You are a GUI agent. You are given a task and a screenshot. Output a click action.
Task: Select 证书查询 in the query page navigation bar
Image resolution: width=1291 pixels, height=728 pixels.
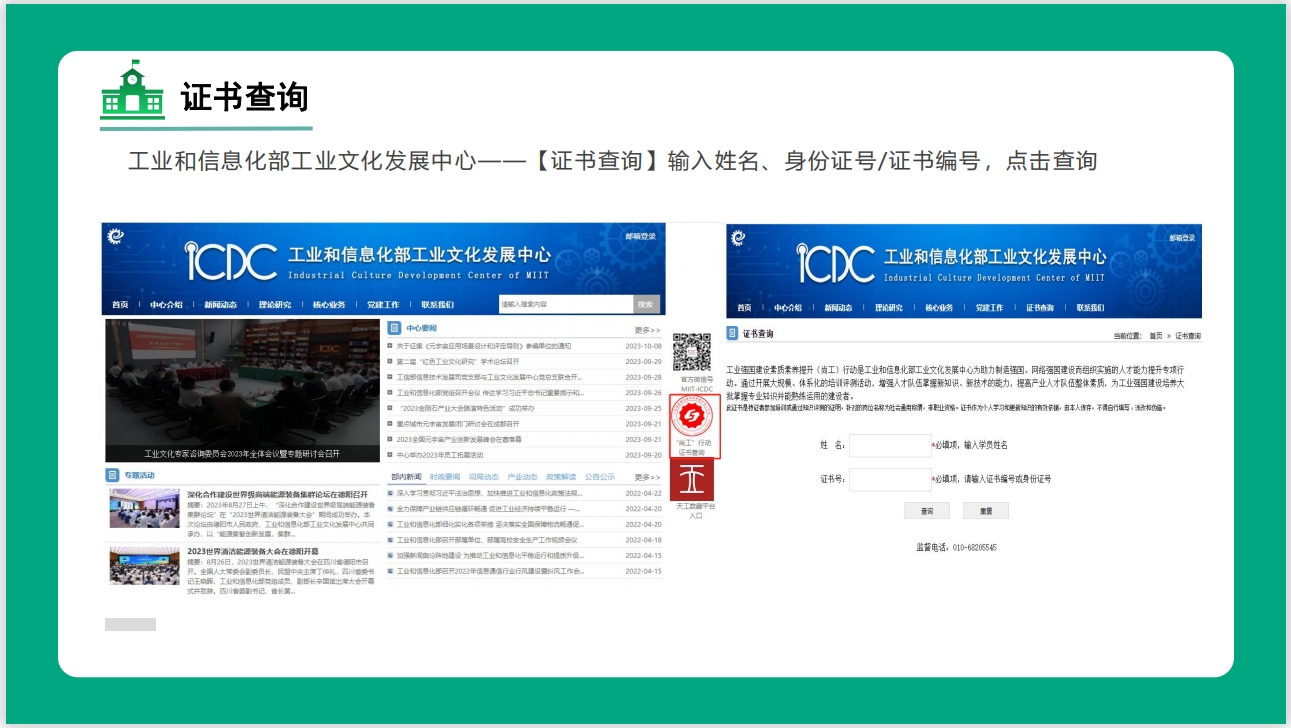pyautogui.click(x=1040, y=308)
